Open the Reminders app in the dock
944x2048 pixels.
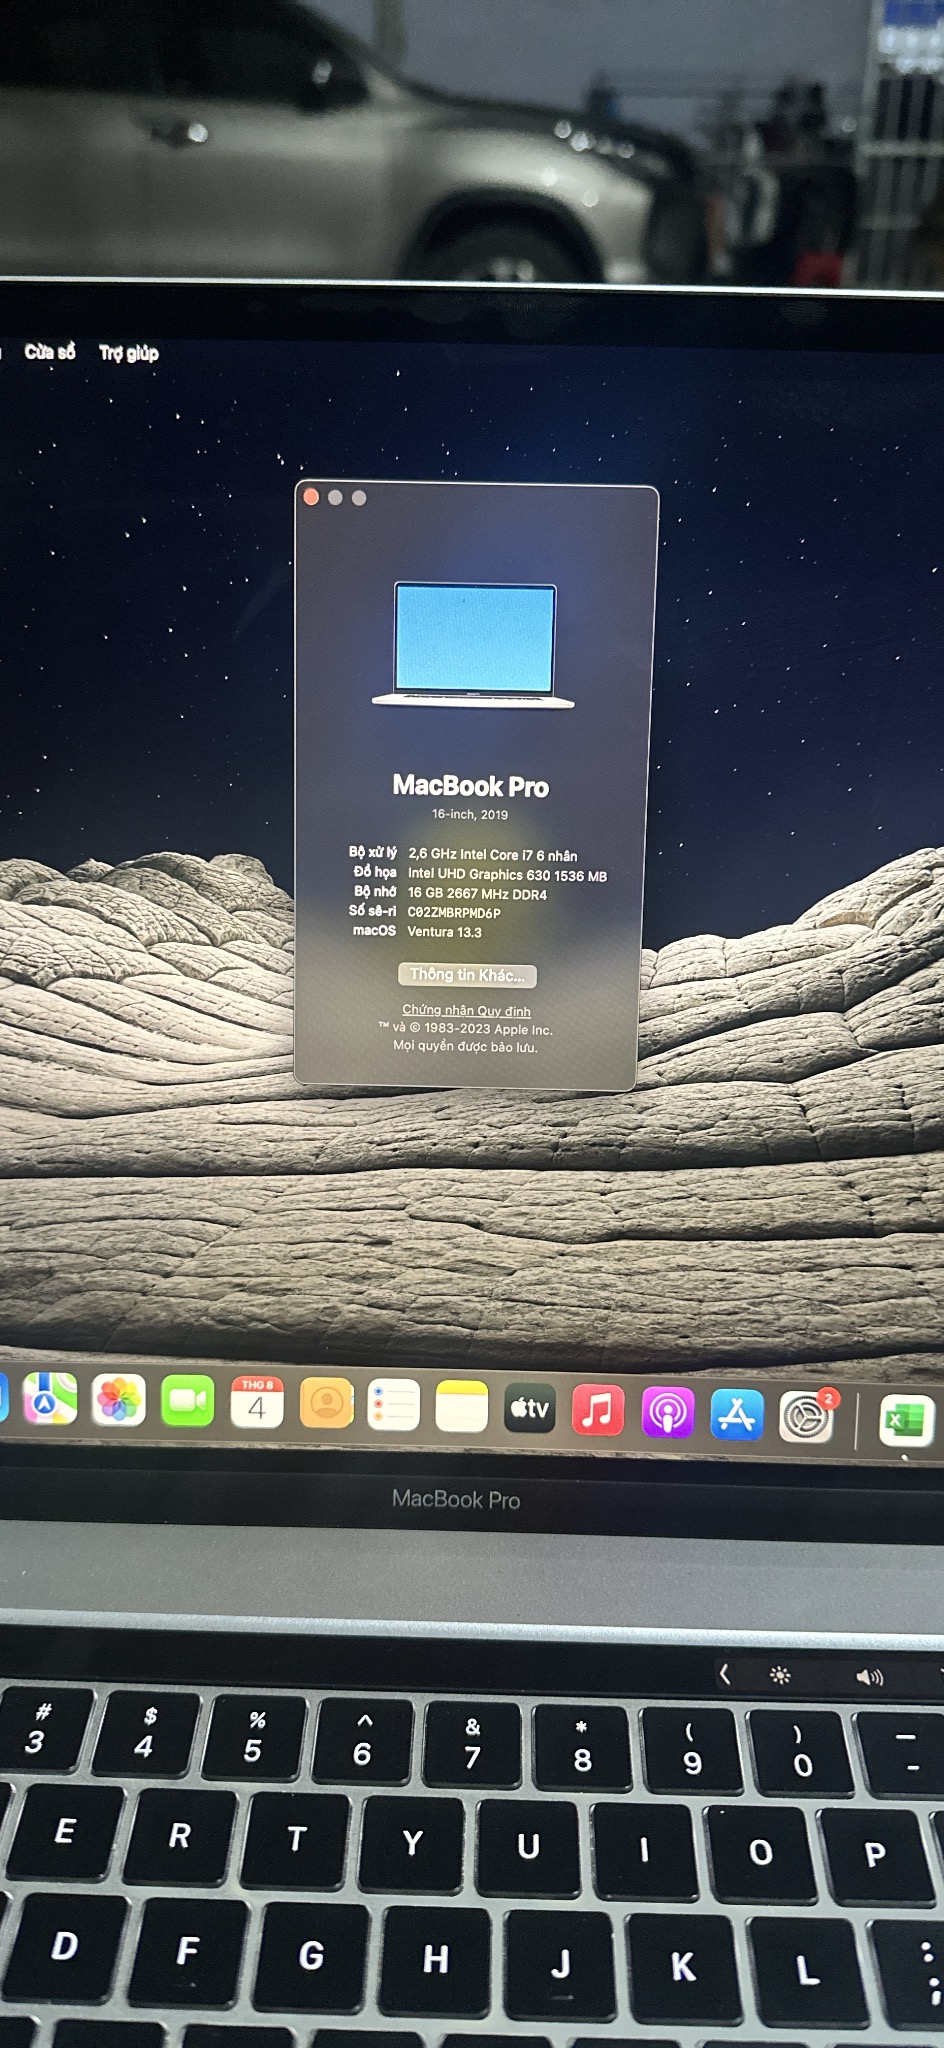point(394,1405)
